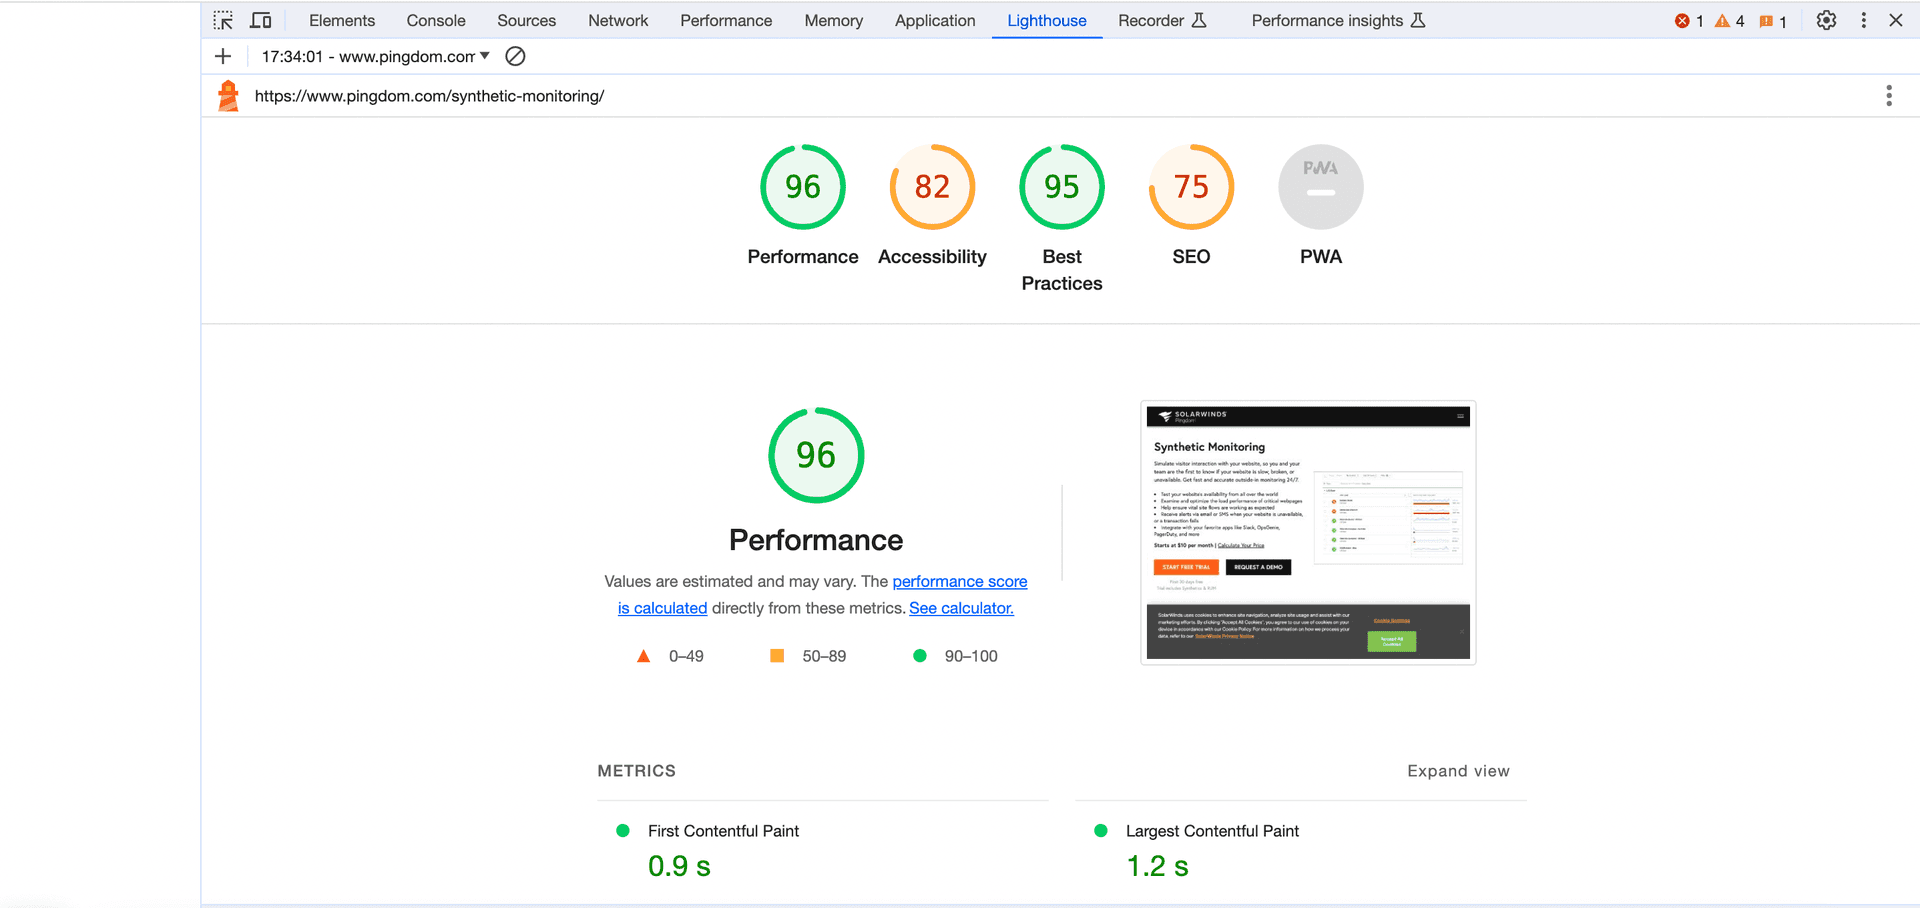Open the Lighthouse report tools menu

click(x=1888, y=96)
